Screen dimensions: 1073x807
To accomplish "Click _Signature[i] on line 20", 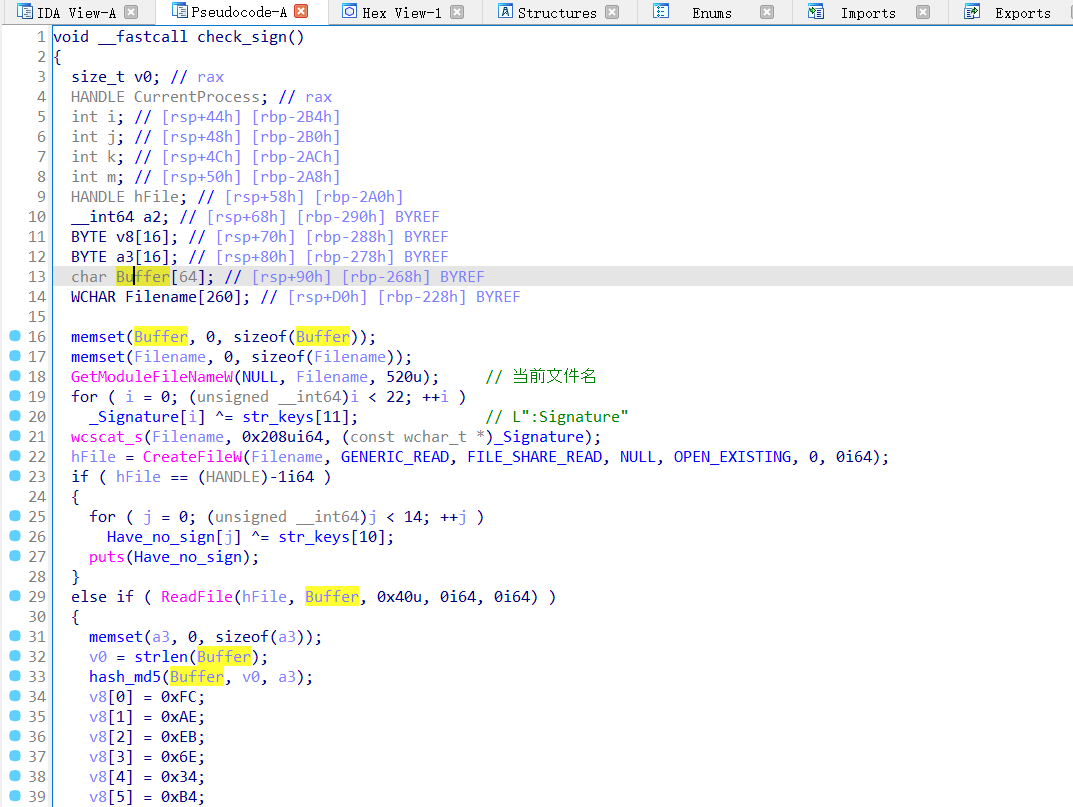I will [x=147, y=417].
